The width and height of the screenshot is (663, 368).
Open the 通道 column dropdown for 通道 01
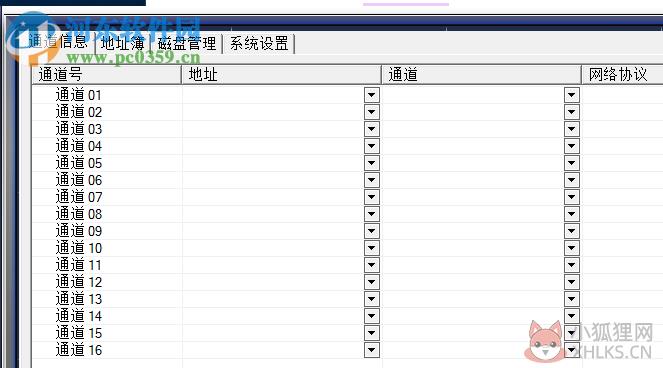click(572, 95)
